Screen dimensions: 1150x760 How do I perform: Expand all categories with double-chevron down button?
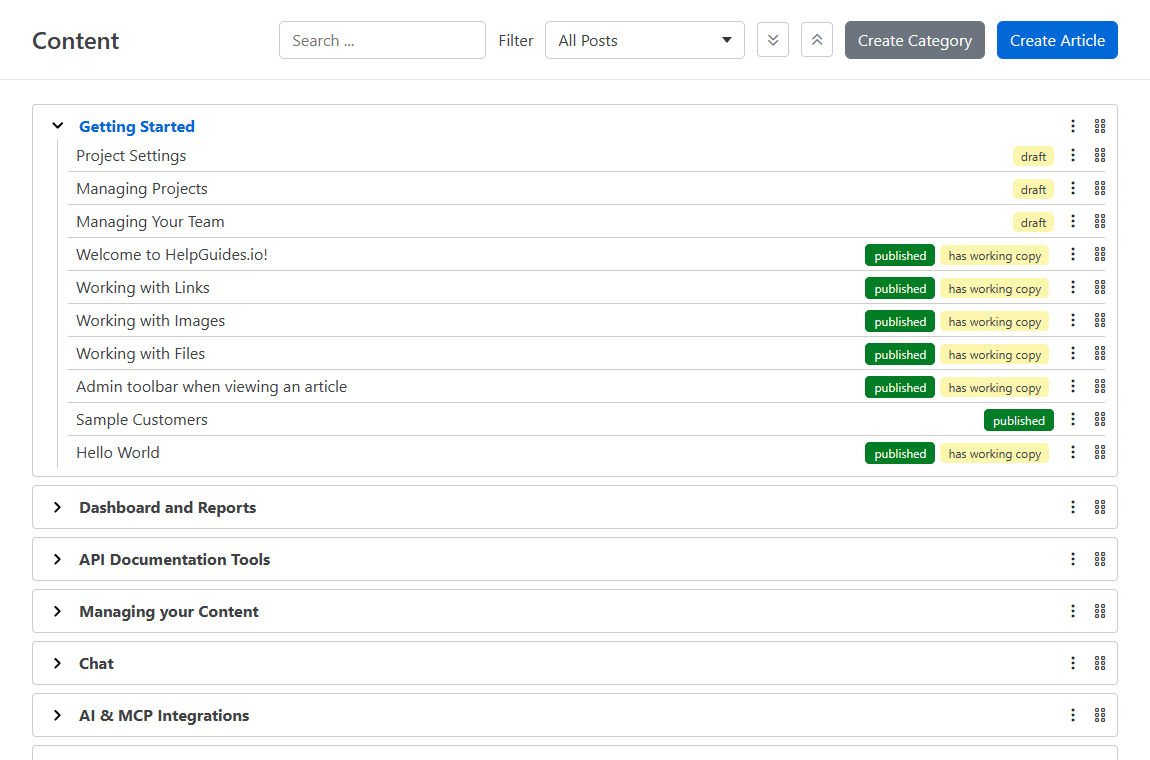773,40
